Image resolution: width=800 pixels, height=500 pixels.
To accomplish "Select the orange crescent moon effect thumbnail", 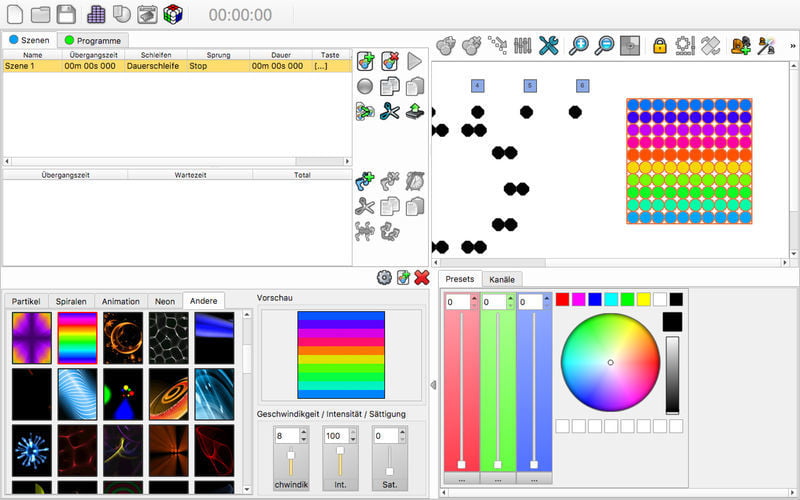I will 123,338.
